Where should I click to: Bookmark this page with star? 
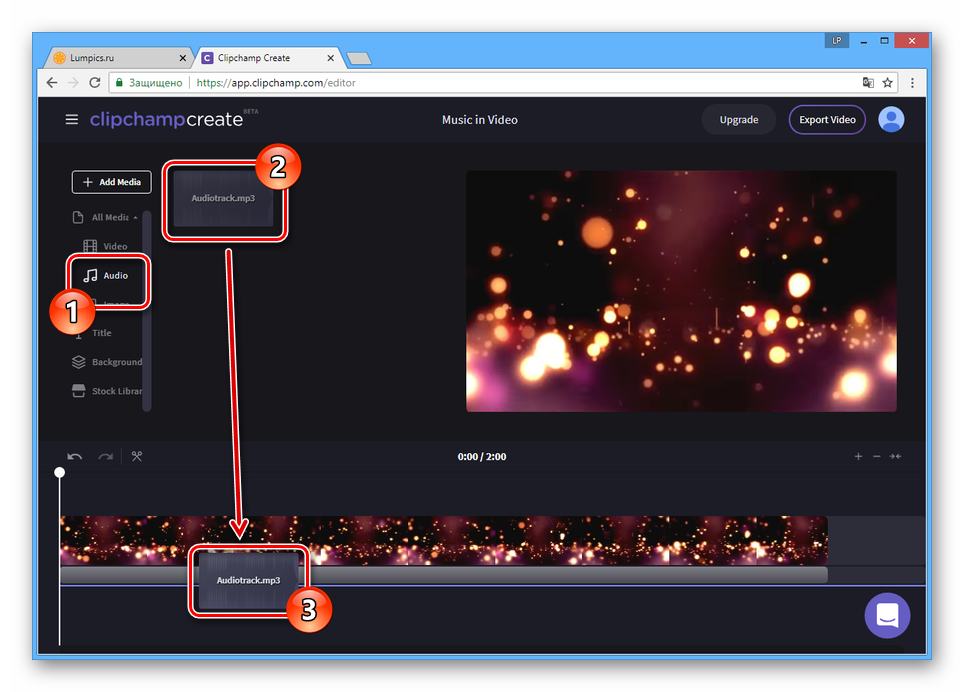click(887, 82)
